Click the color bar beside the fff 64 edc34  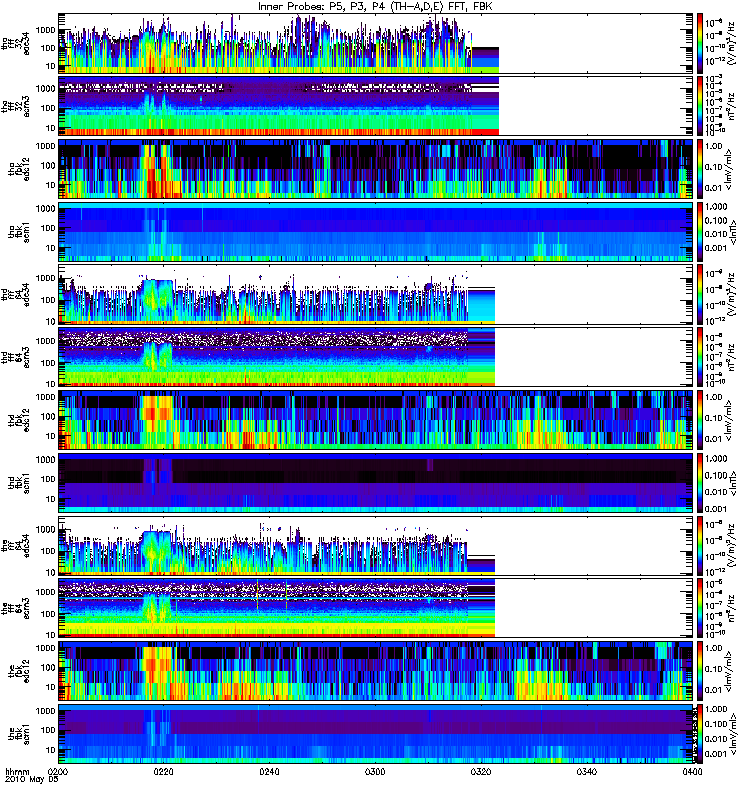[x=700, y=545]
